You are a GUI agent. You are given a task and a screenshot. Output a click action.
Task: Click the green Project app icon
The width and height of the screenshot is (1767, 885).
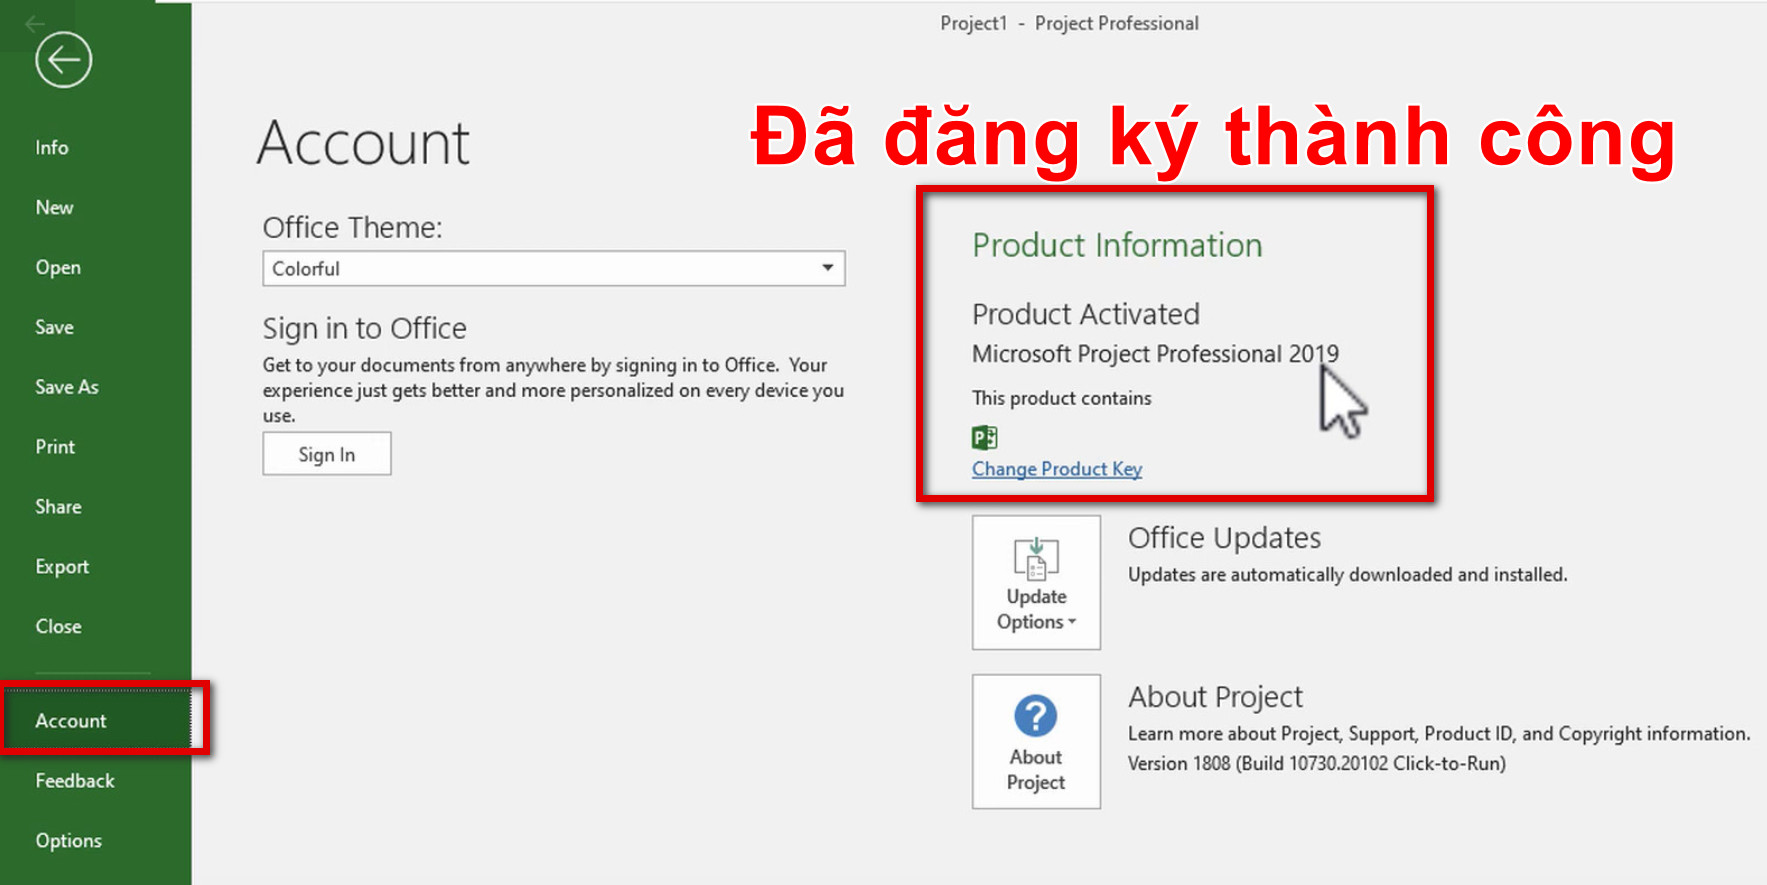[984, 437]
